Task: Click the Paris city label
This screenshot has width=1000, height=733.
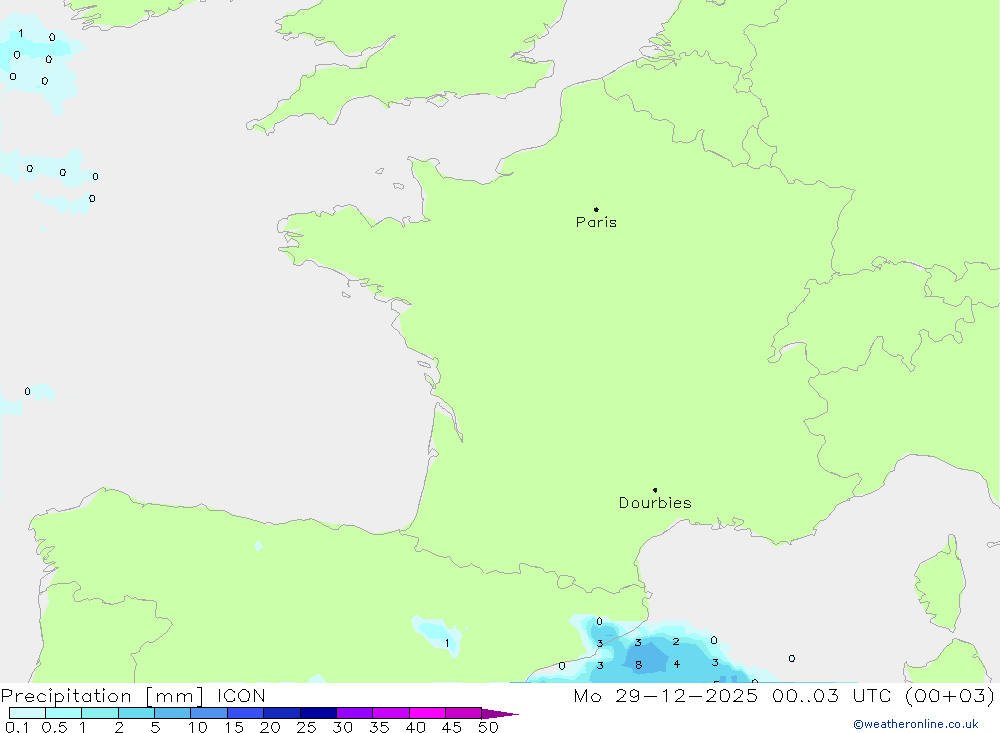Action: 596,222
